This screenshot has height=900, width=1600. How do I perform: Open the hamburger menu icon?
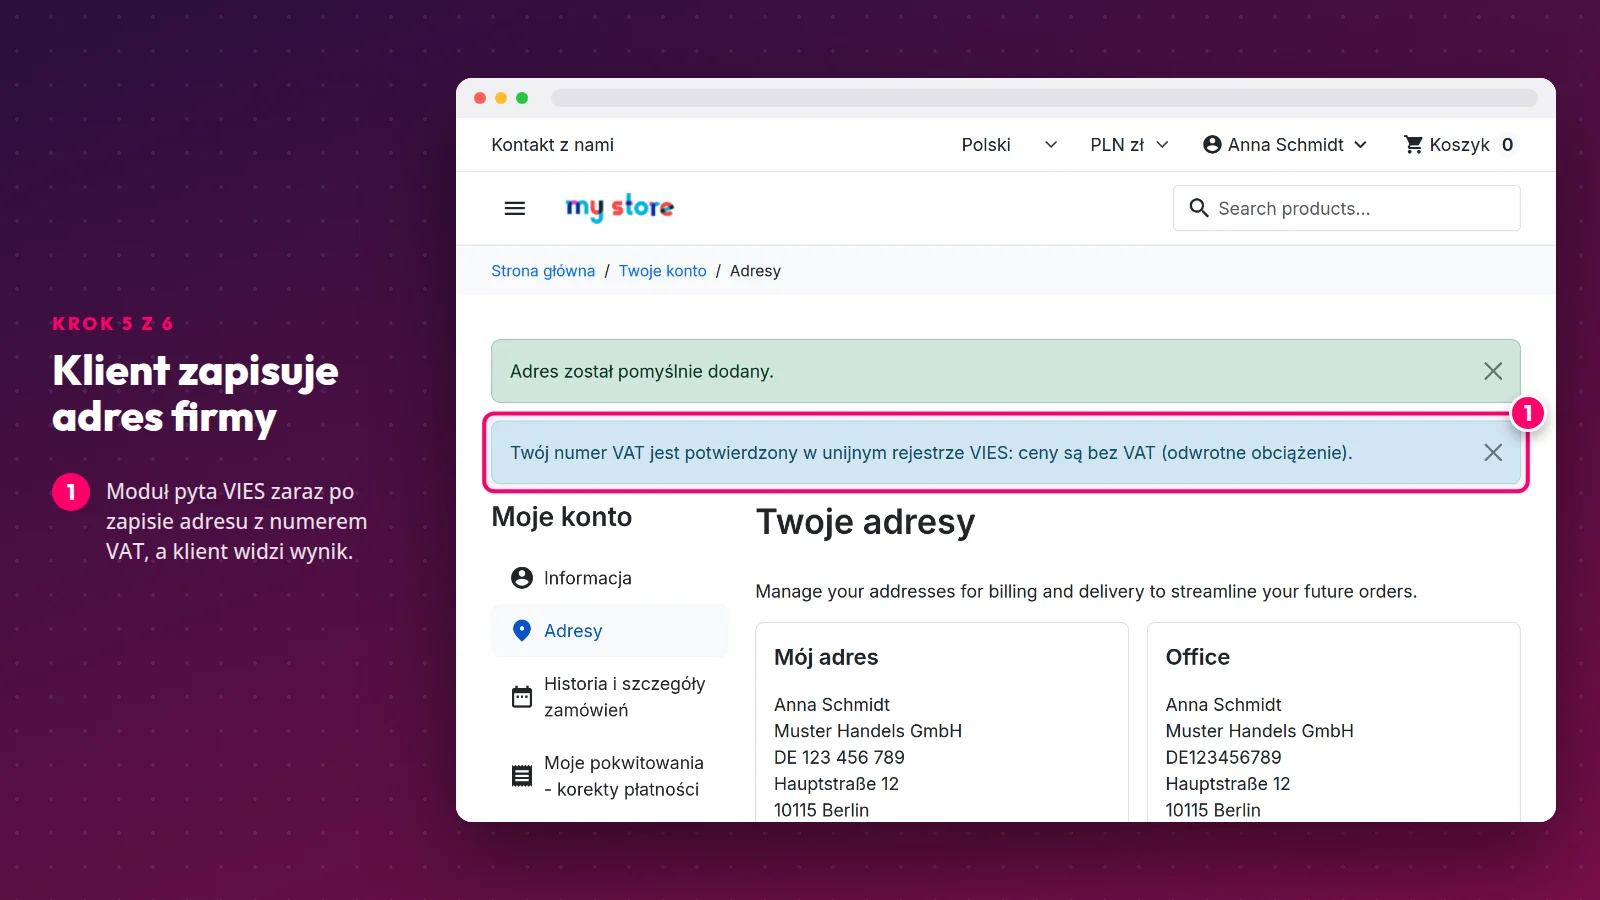point(515,208)
